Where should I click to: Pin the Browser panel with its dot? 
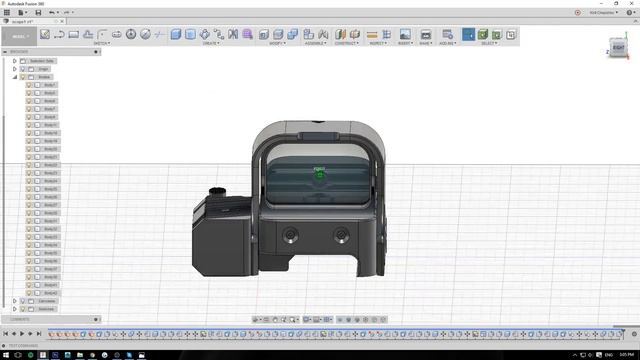pyautogui.click(x=96, y=52)
